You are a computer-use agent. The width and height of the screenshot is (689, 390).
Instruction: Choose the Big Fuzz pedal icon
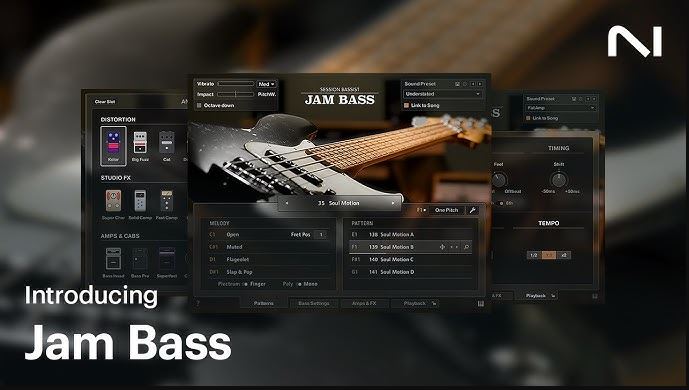pos(140,143)
